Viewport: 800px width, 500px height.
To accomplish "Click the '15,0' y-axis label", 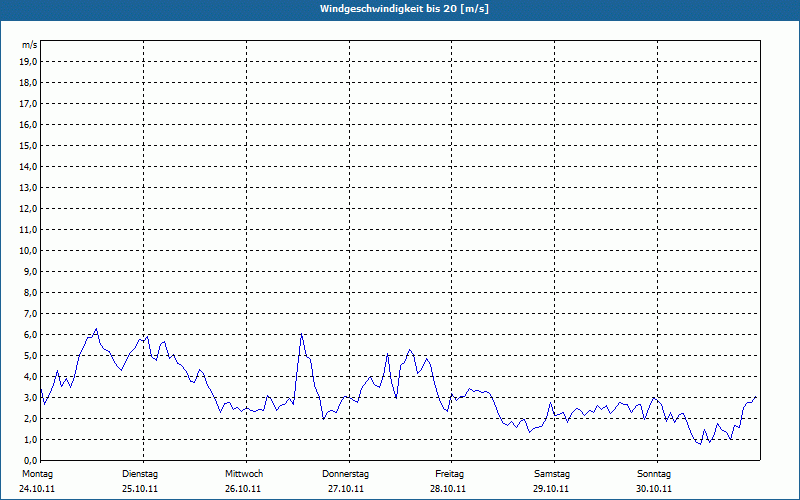I will tap(28, 145).
